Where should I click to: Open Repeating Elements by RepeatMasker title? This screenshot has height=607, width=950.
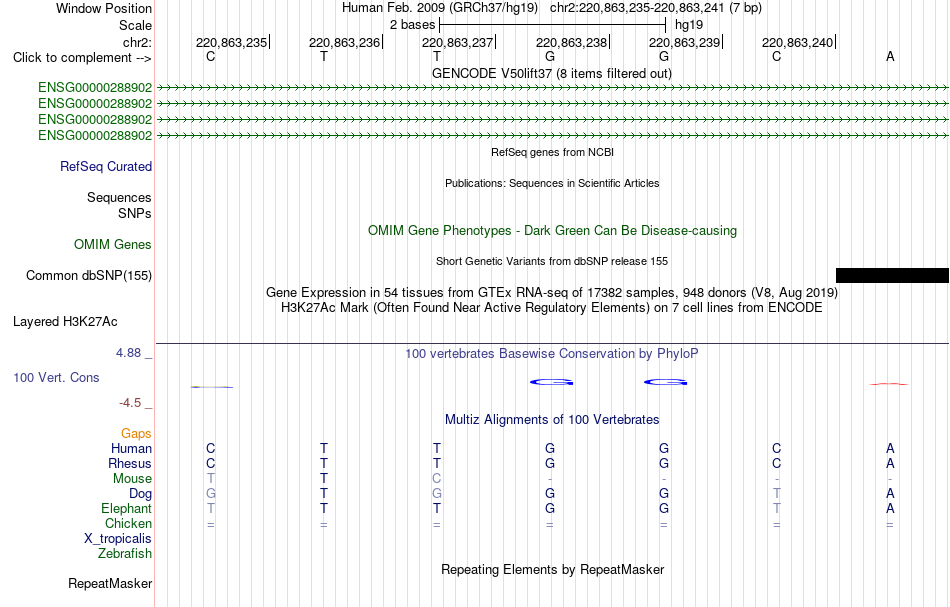coord(552,569)
